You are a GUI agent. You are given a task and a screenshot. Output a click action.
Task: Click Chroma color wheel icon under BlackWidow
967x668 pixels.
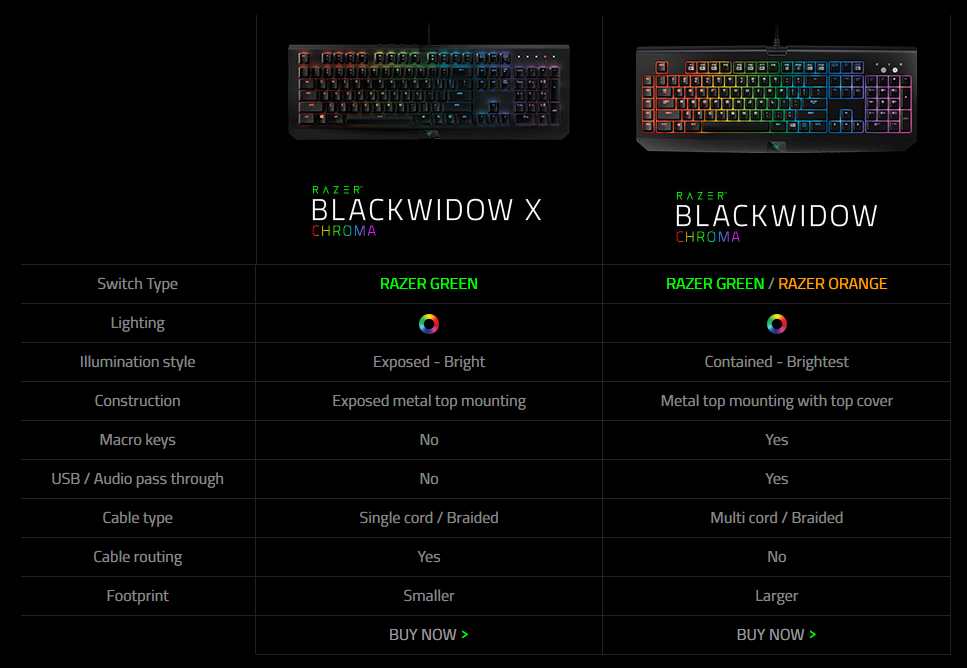[777, 323]
